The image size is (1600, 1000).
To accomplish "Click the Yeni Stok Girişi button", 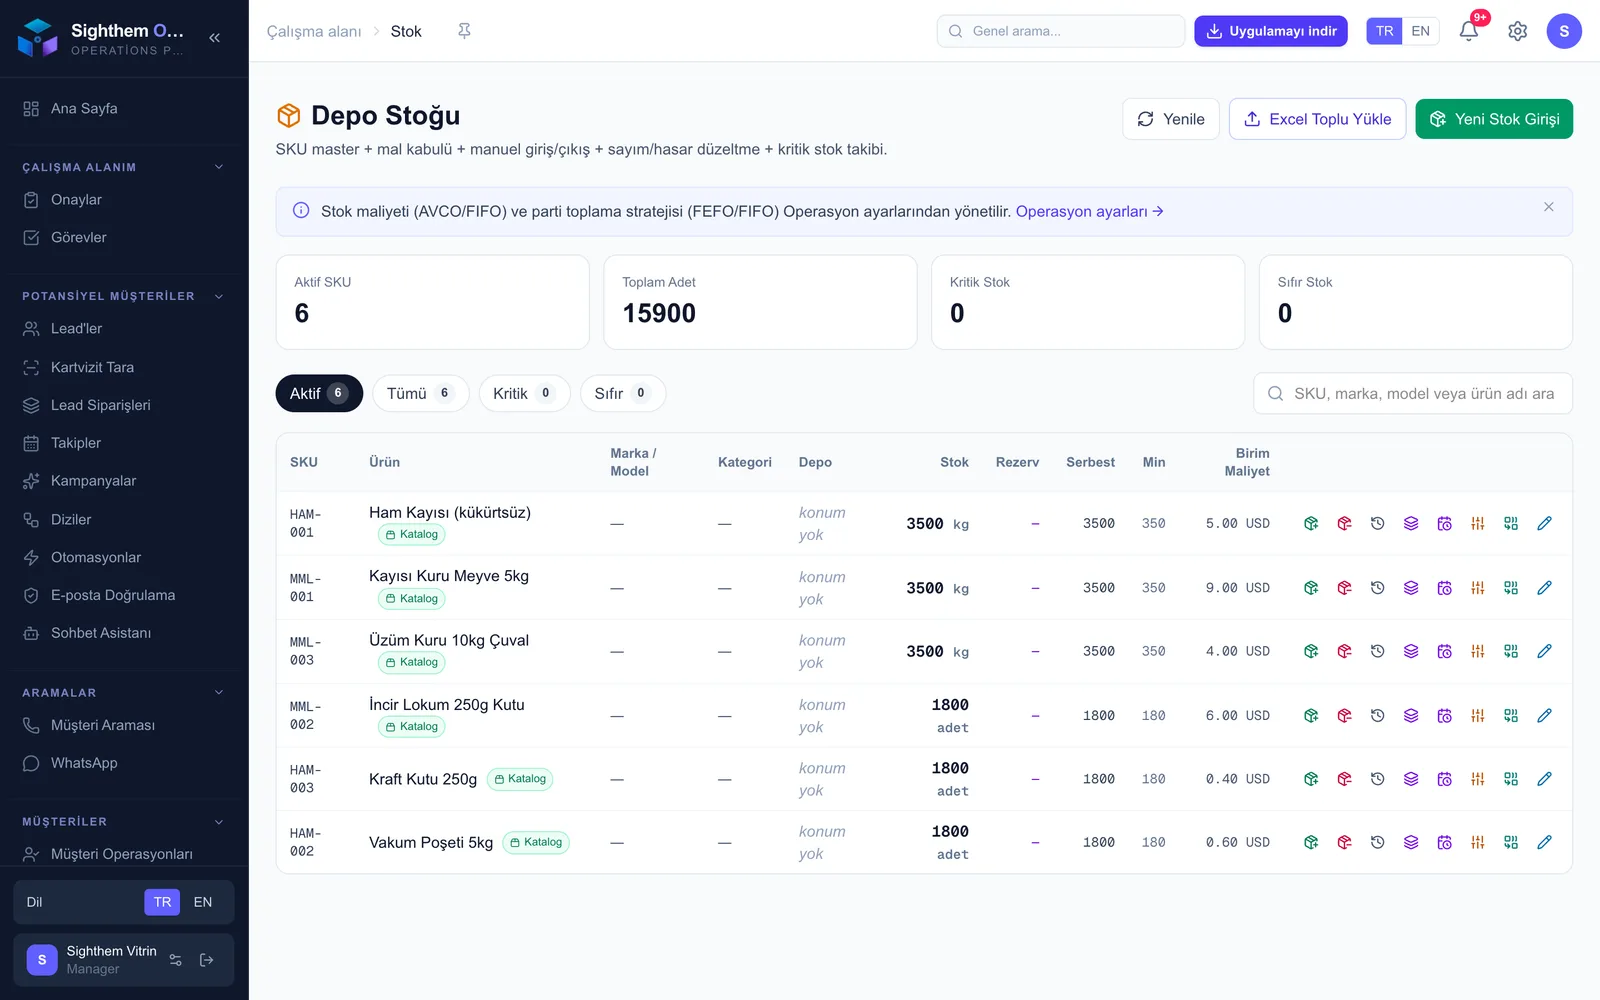I will 1494,119.
